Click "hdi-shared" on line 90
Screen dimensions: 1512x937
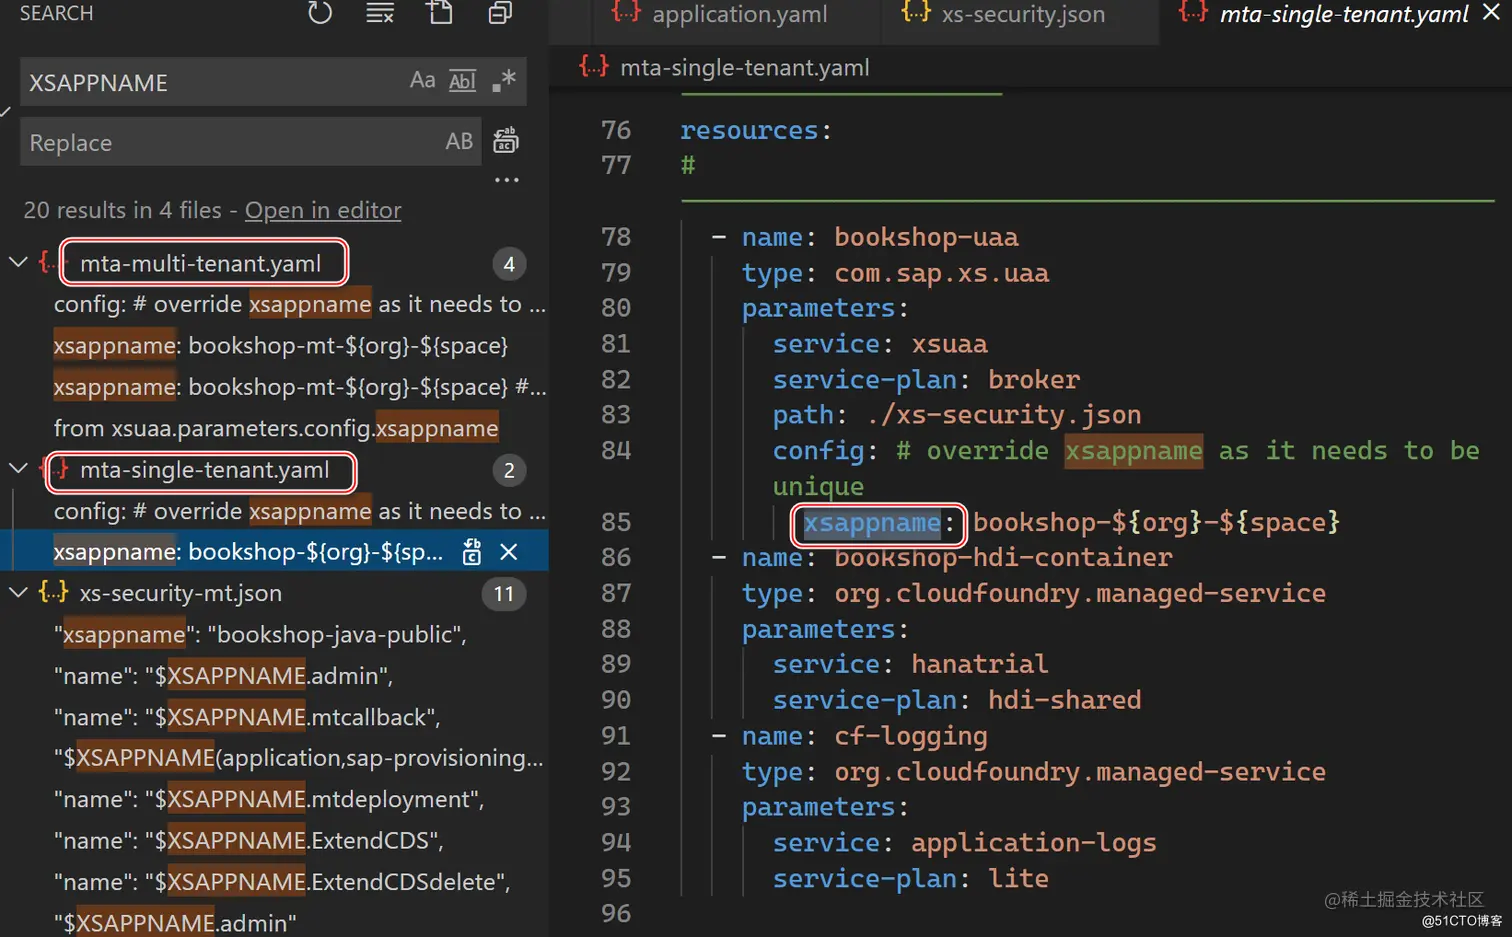tap(1064, 700)
